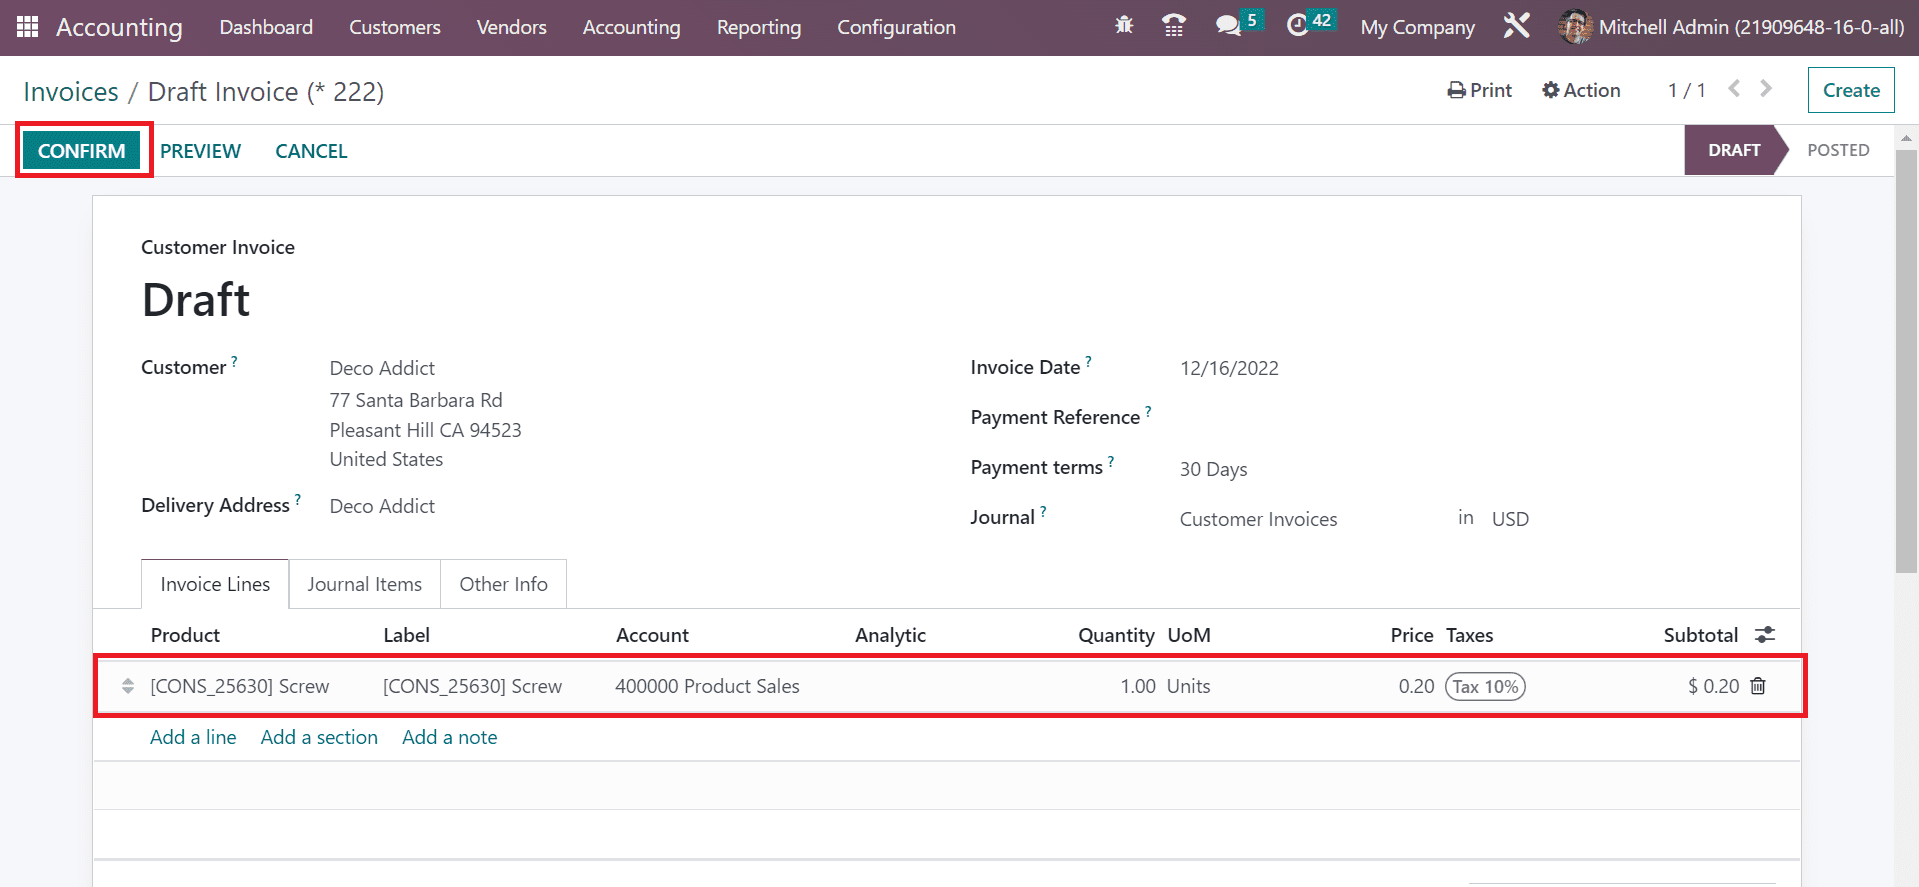Screen dimensions: 1919x887
Task: Open Delivery Address Deco Addict field
Action: tap(382, 506)
